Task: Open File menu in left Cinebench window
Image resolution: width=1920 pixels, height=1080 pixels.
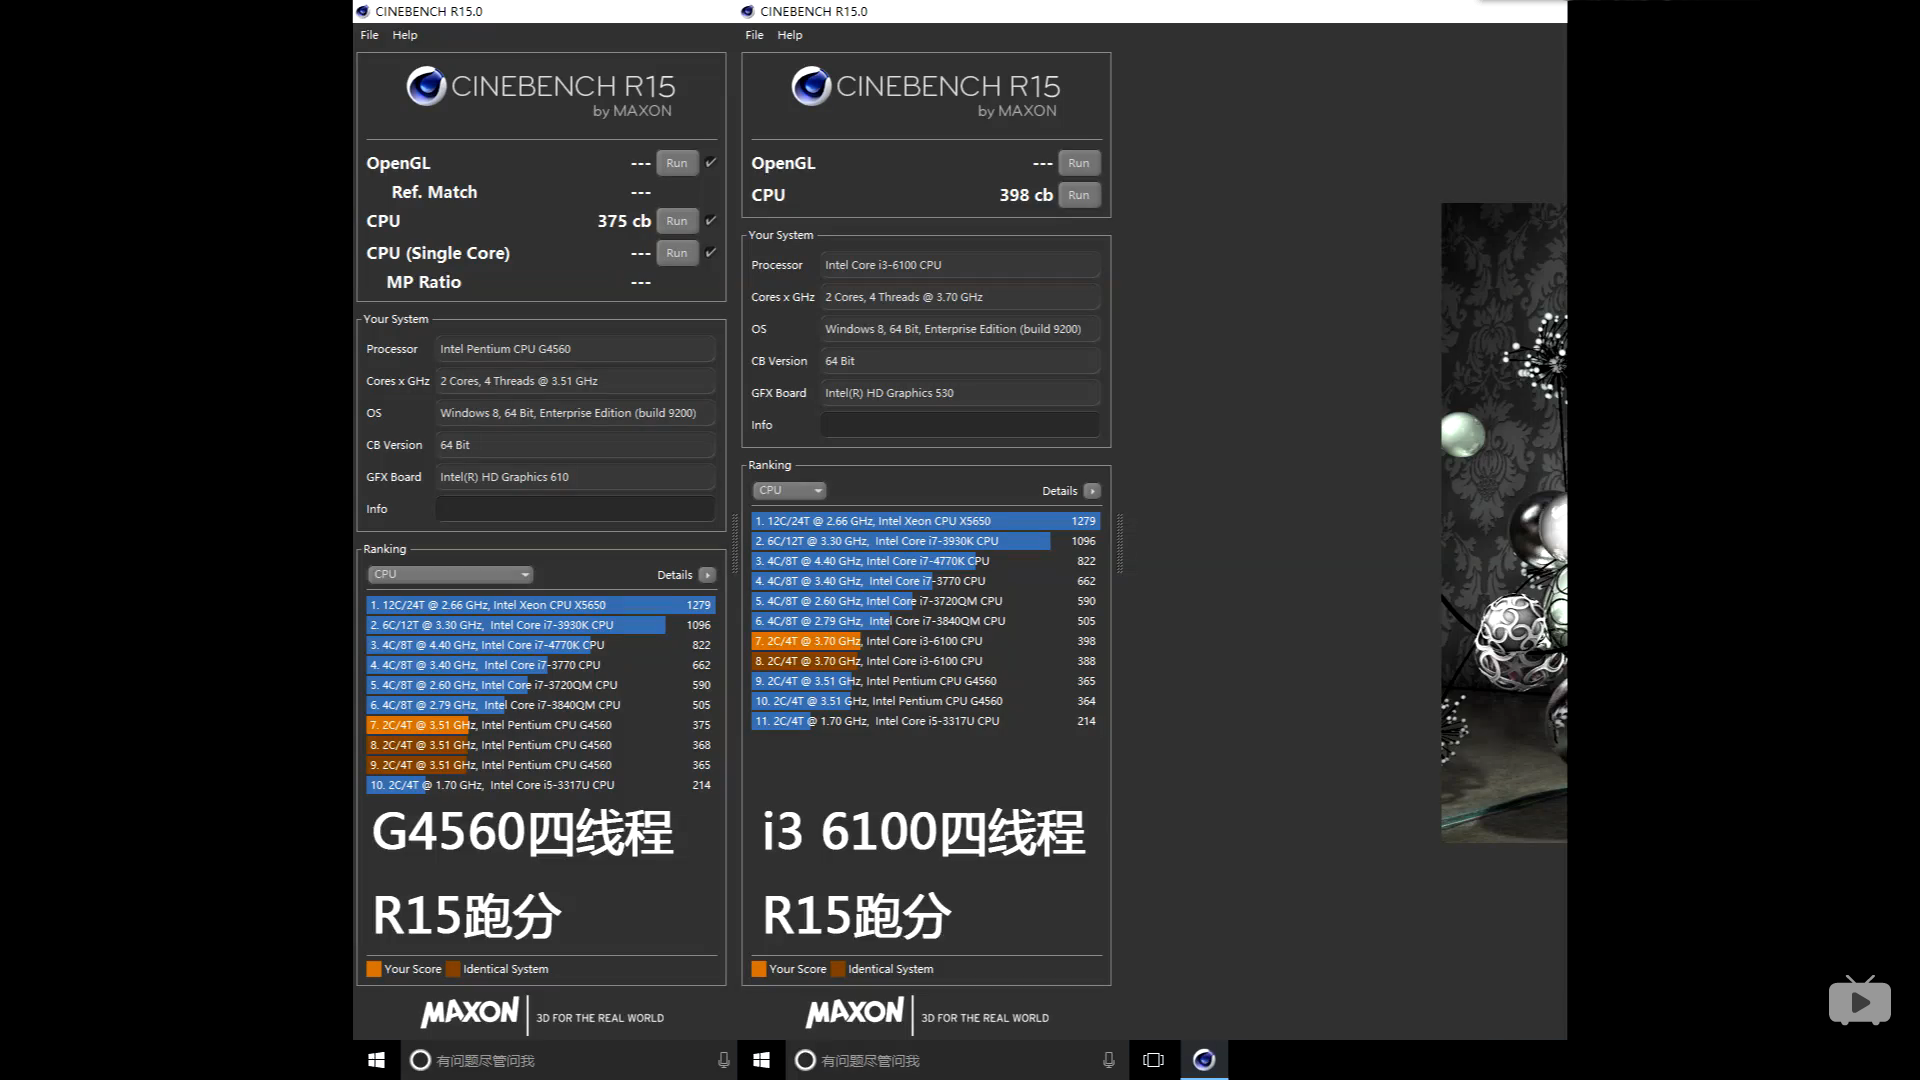Action: coord(369,35)
